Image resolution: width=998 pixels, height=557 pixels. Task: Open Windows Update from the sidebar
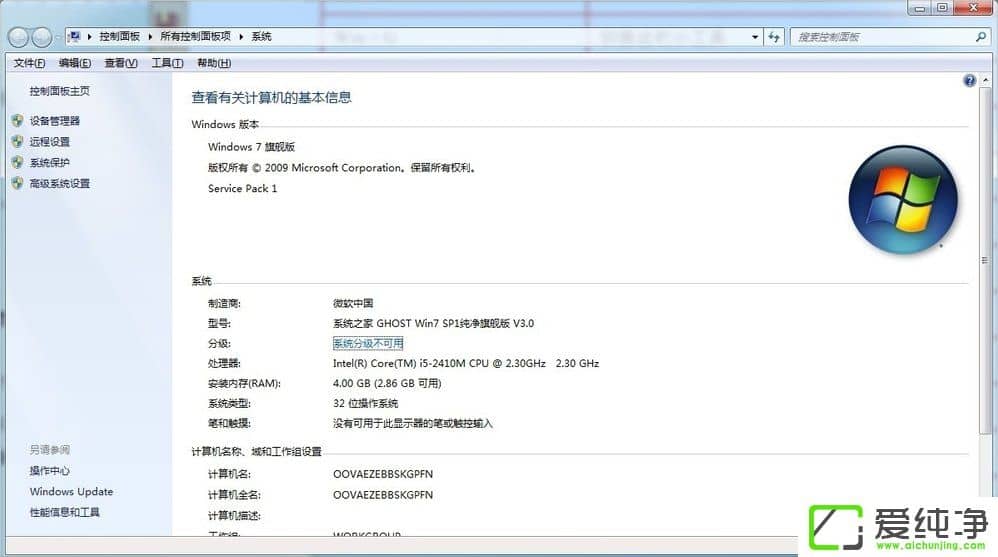coord(71,492)
